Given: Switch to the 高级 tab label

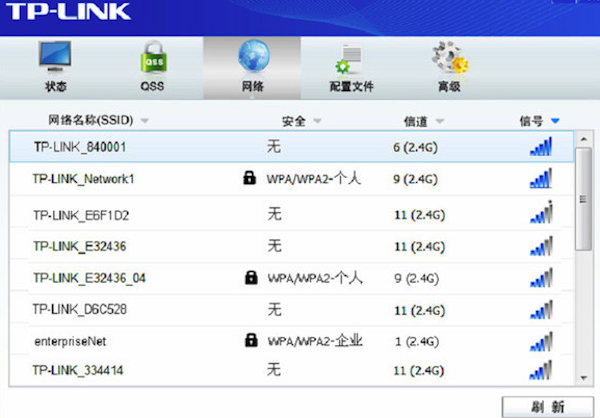Looking at the screenshot, I should (449, 86).
